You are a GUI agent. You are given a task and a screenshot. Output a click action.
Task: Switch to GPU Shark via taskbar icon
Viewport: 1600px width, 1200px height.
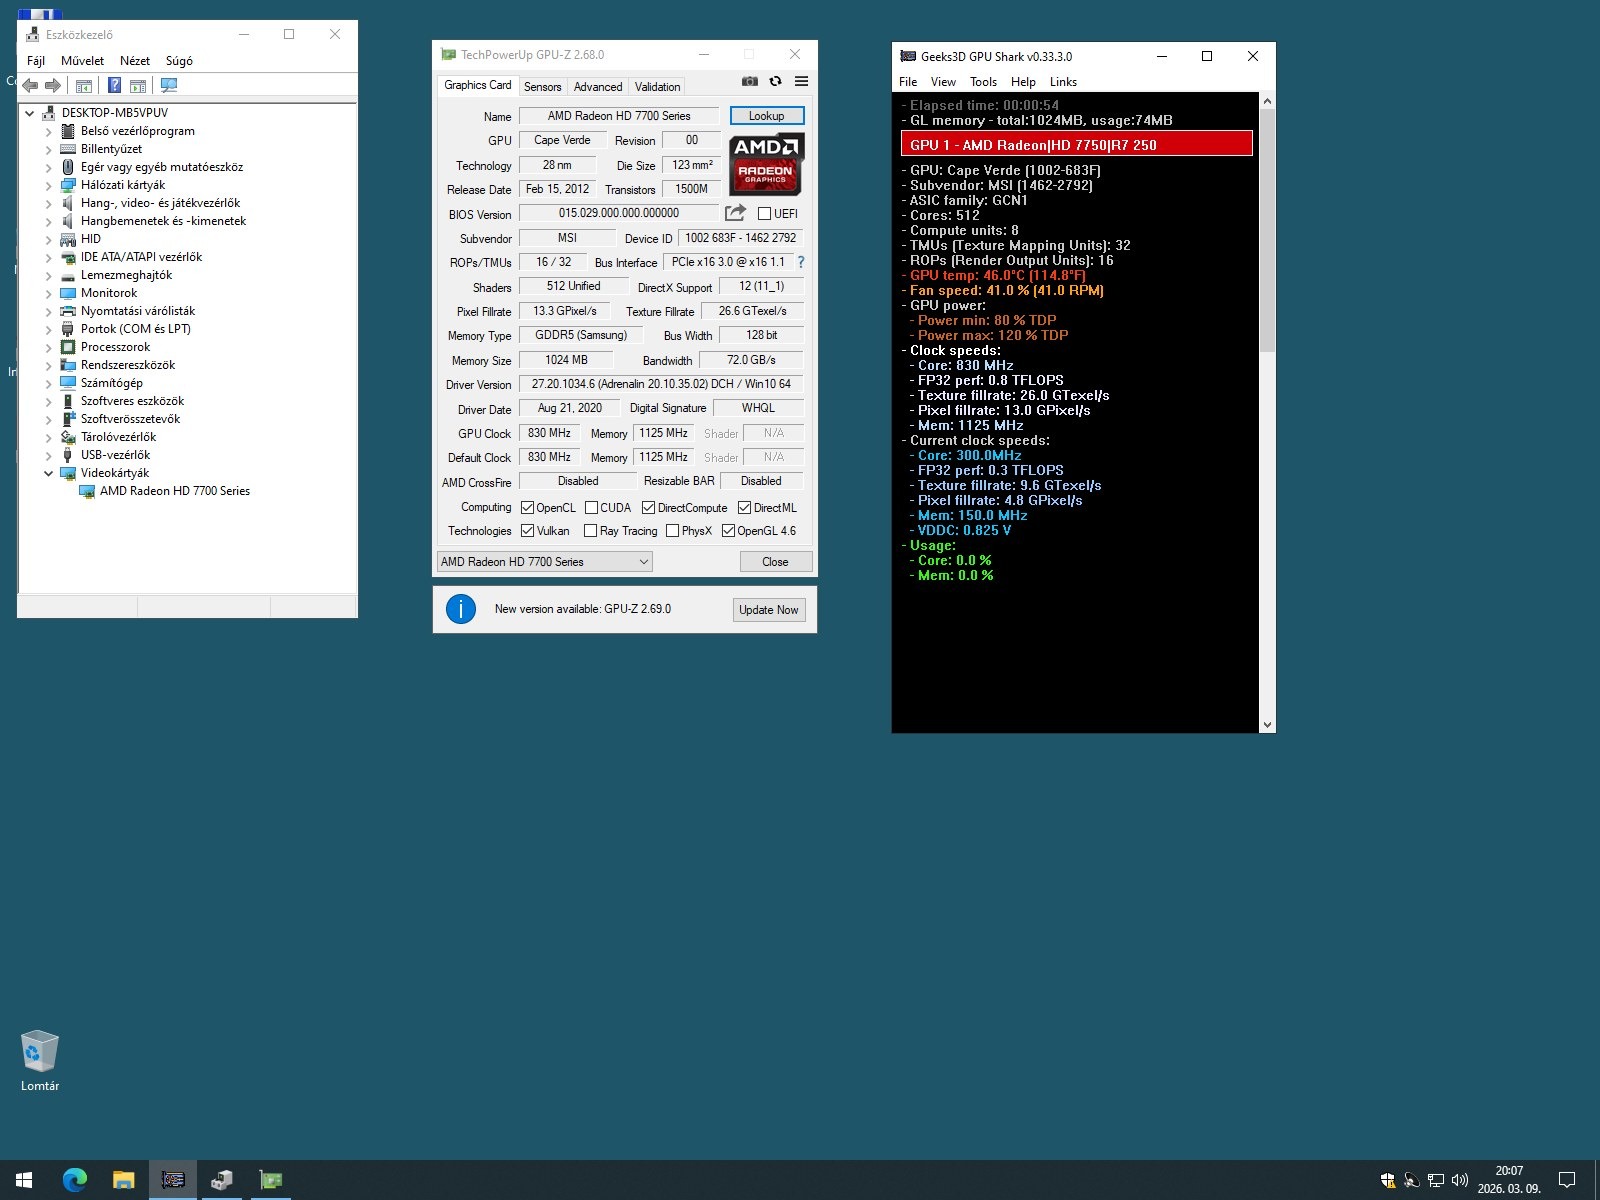point(173,1180)
